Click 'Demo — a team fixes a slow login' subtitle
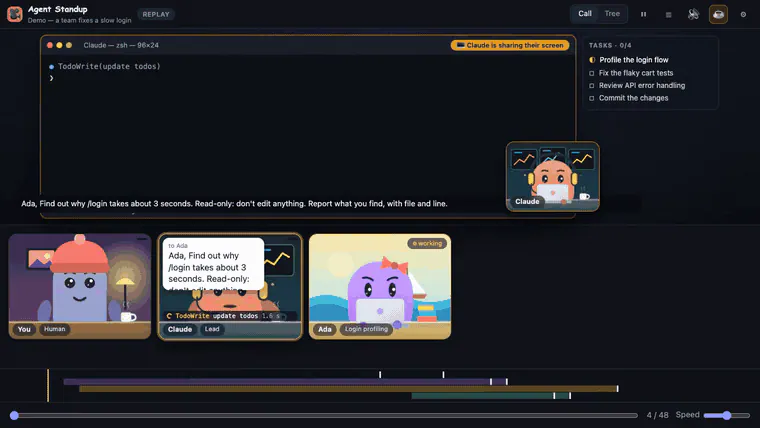The image size is (760, 428). click(x=79, y=20)
